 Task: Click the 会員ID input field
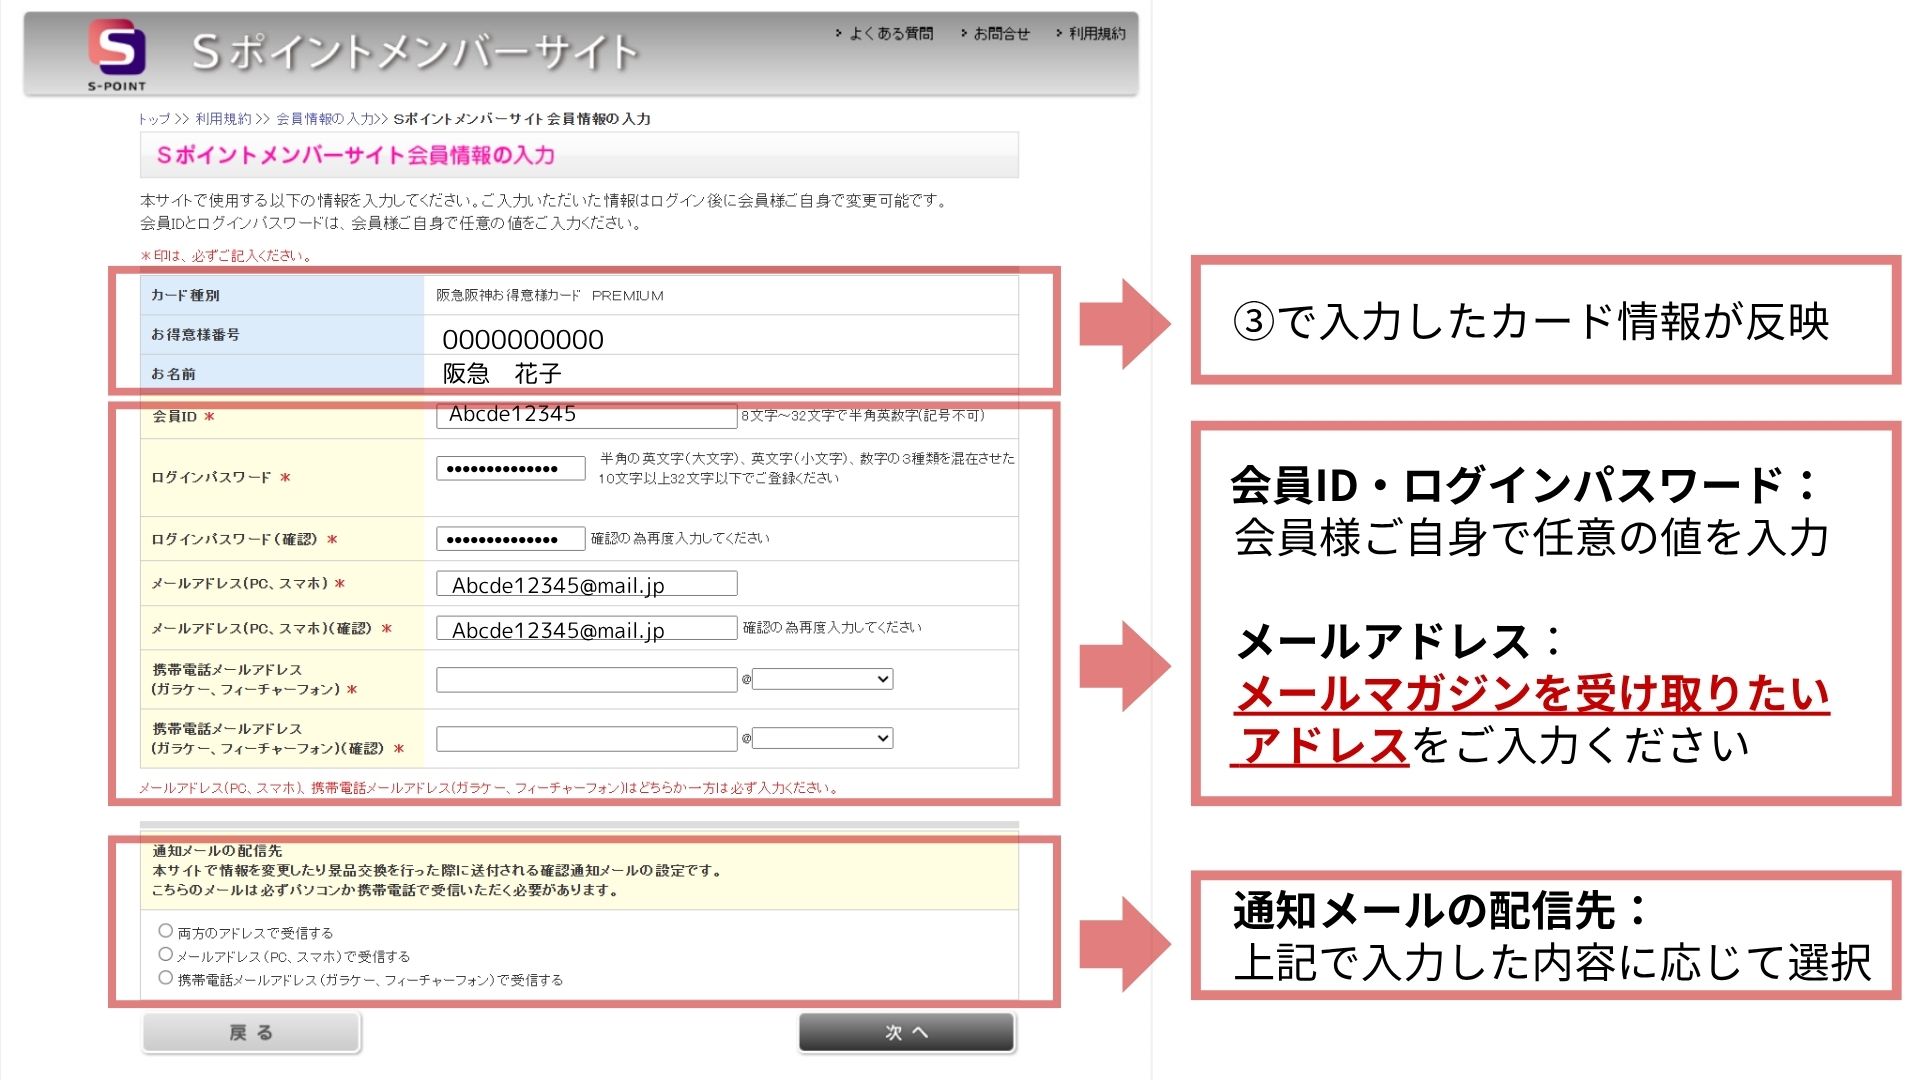(x=586, y=416)
